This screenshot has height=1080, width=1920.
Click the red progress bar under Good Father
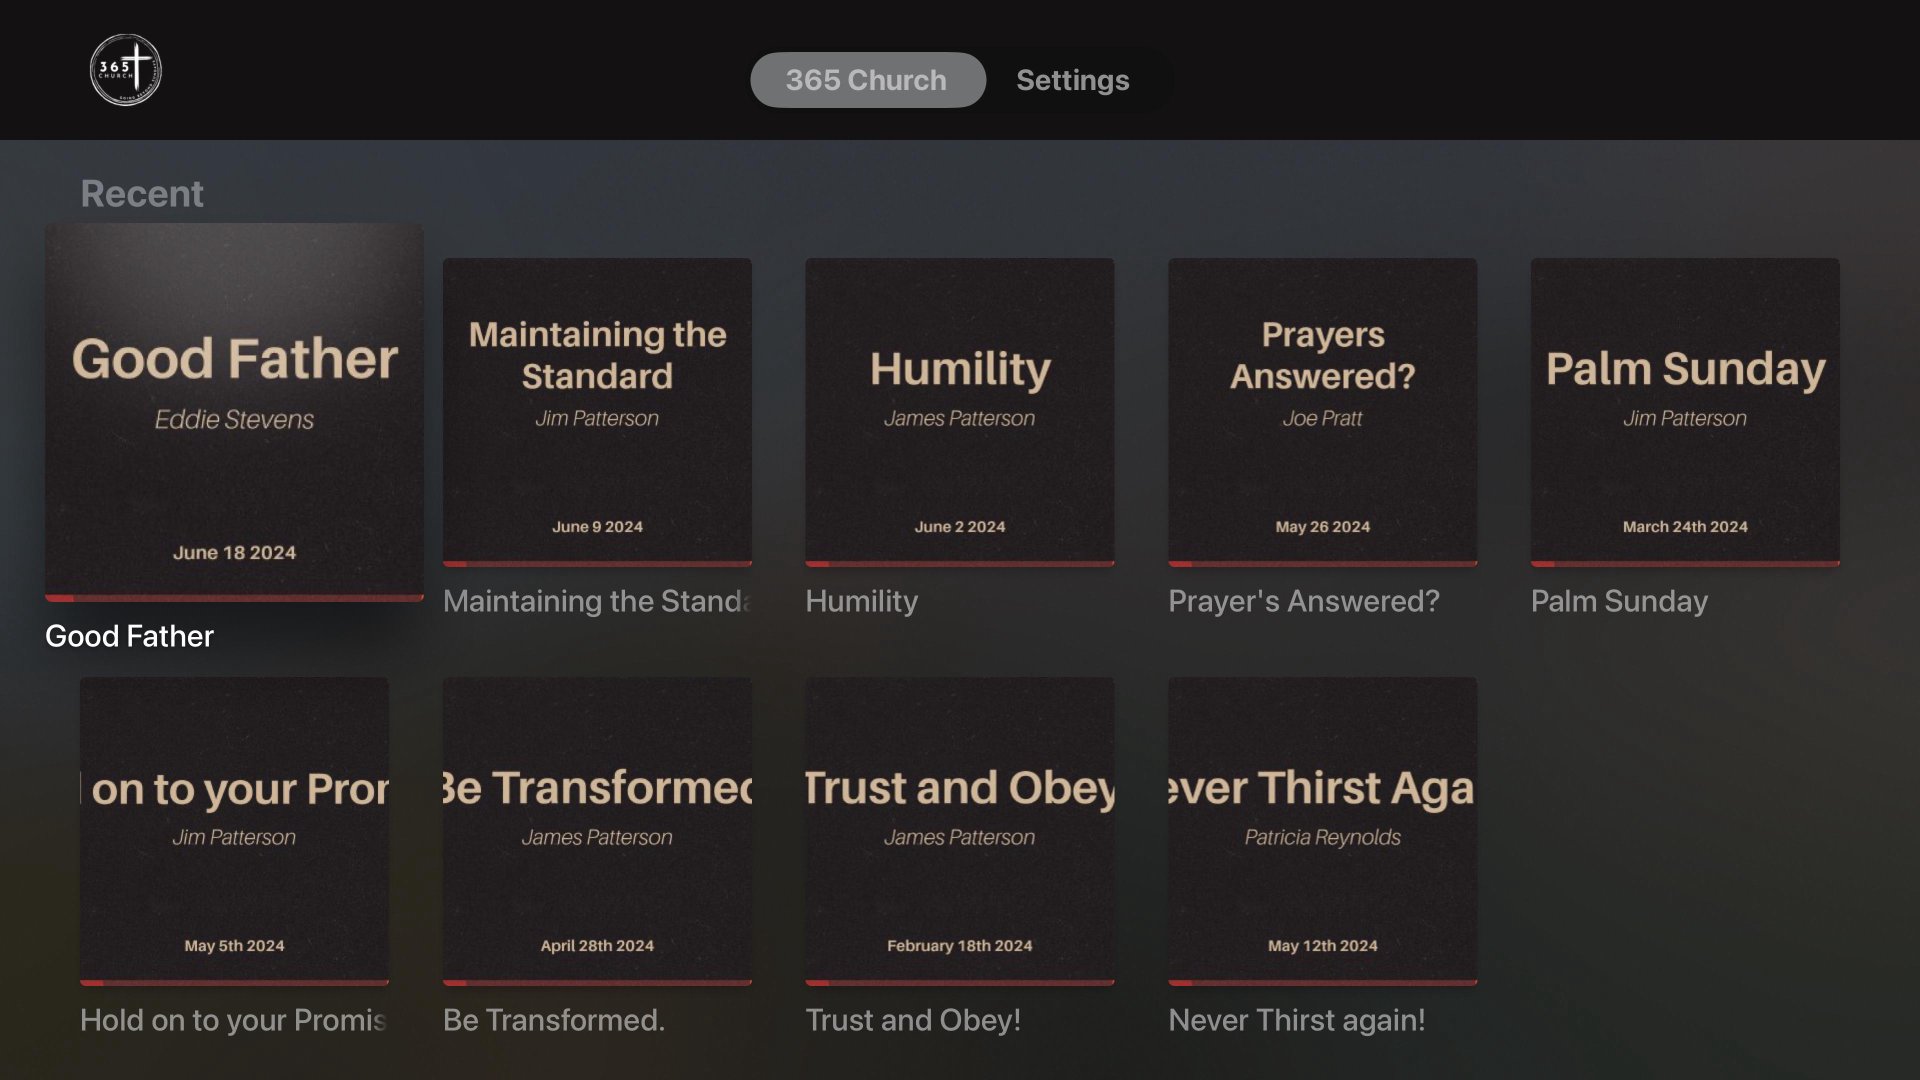[x=234, y=598]
